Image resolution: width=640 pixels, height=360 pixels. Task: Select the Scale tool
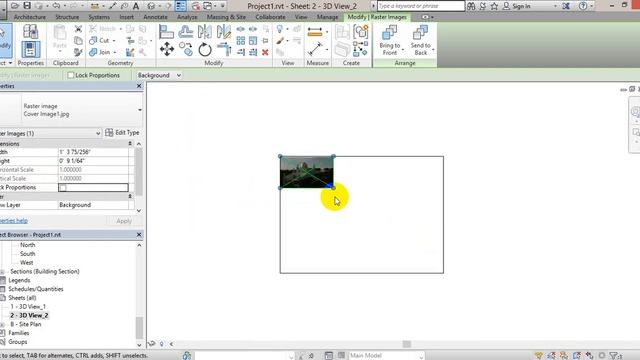253,40
